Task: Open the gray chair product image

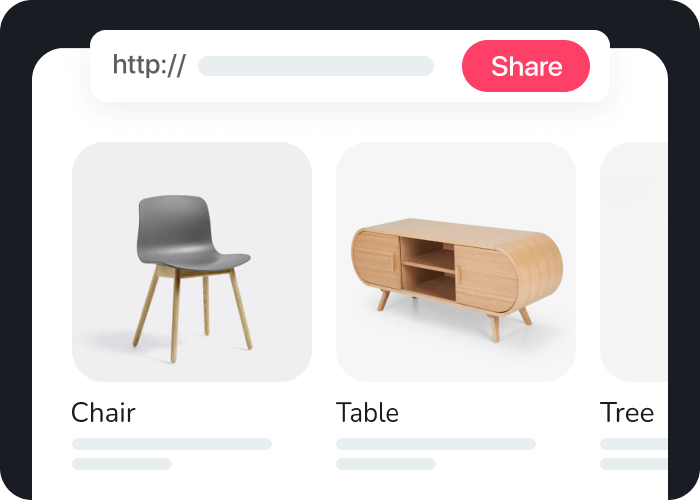Action: pyautogui.click(x=192, y=262)
